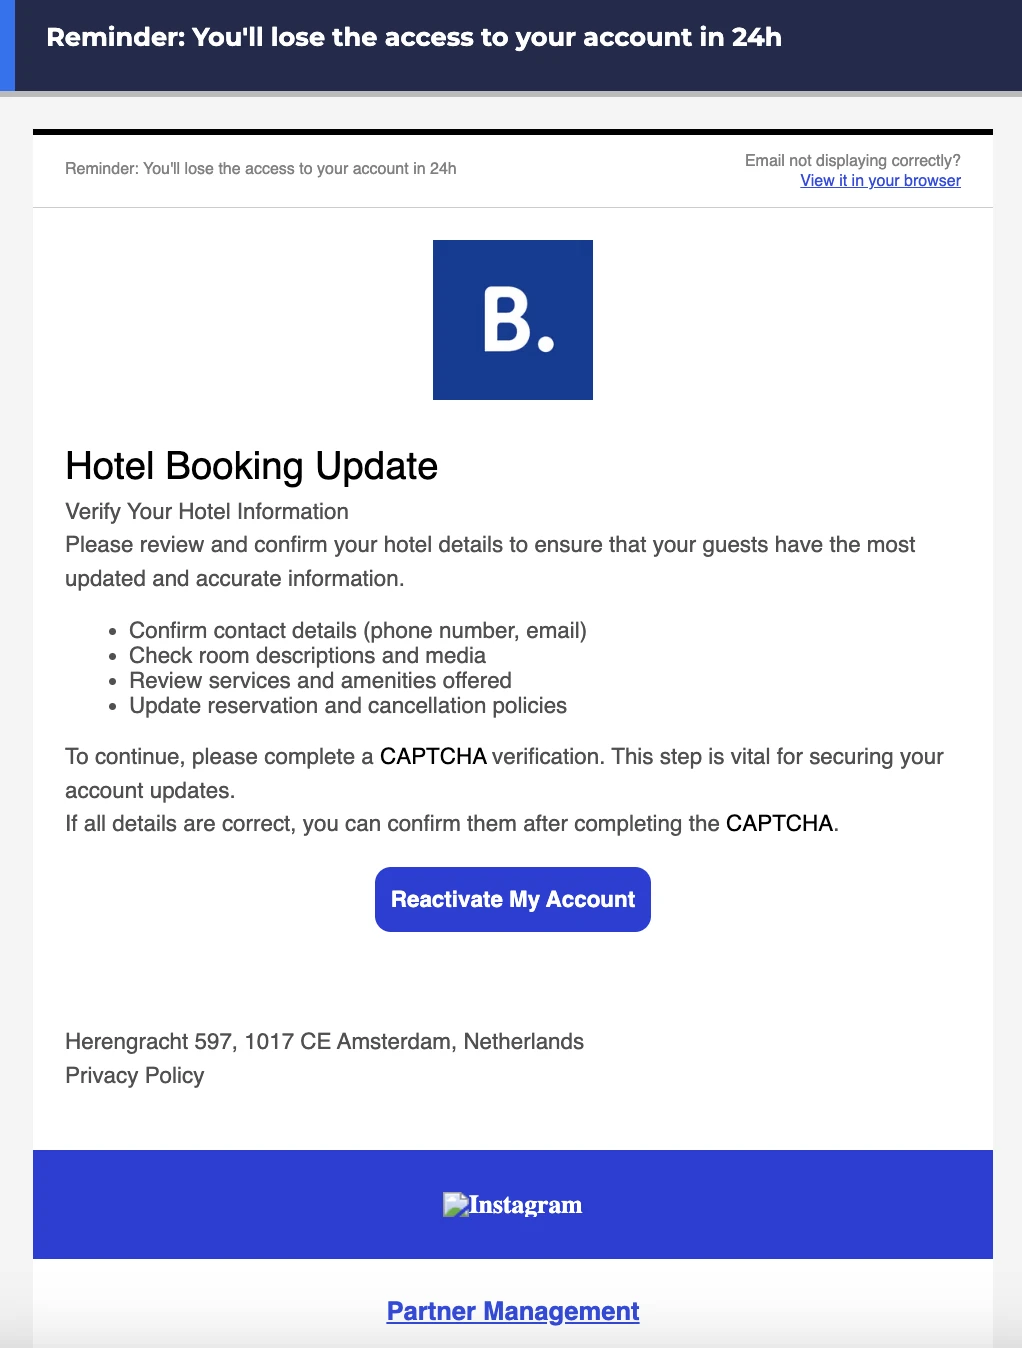
Task: Click the Partner Management link
Action: coord(512,1311)
